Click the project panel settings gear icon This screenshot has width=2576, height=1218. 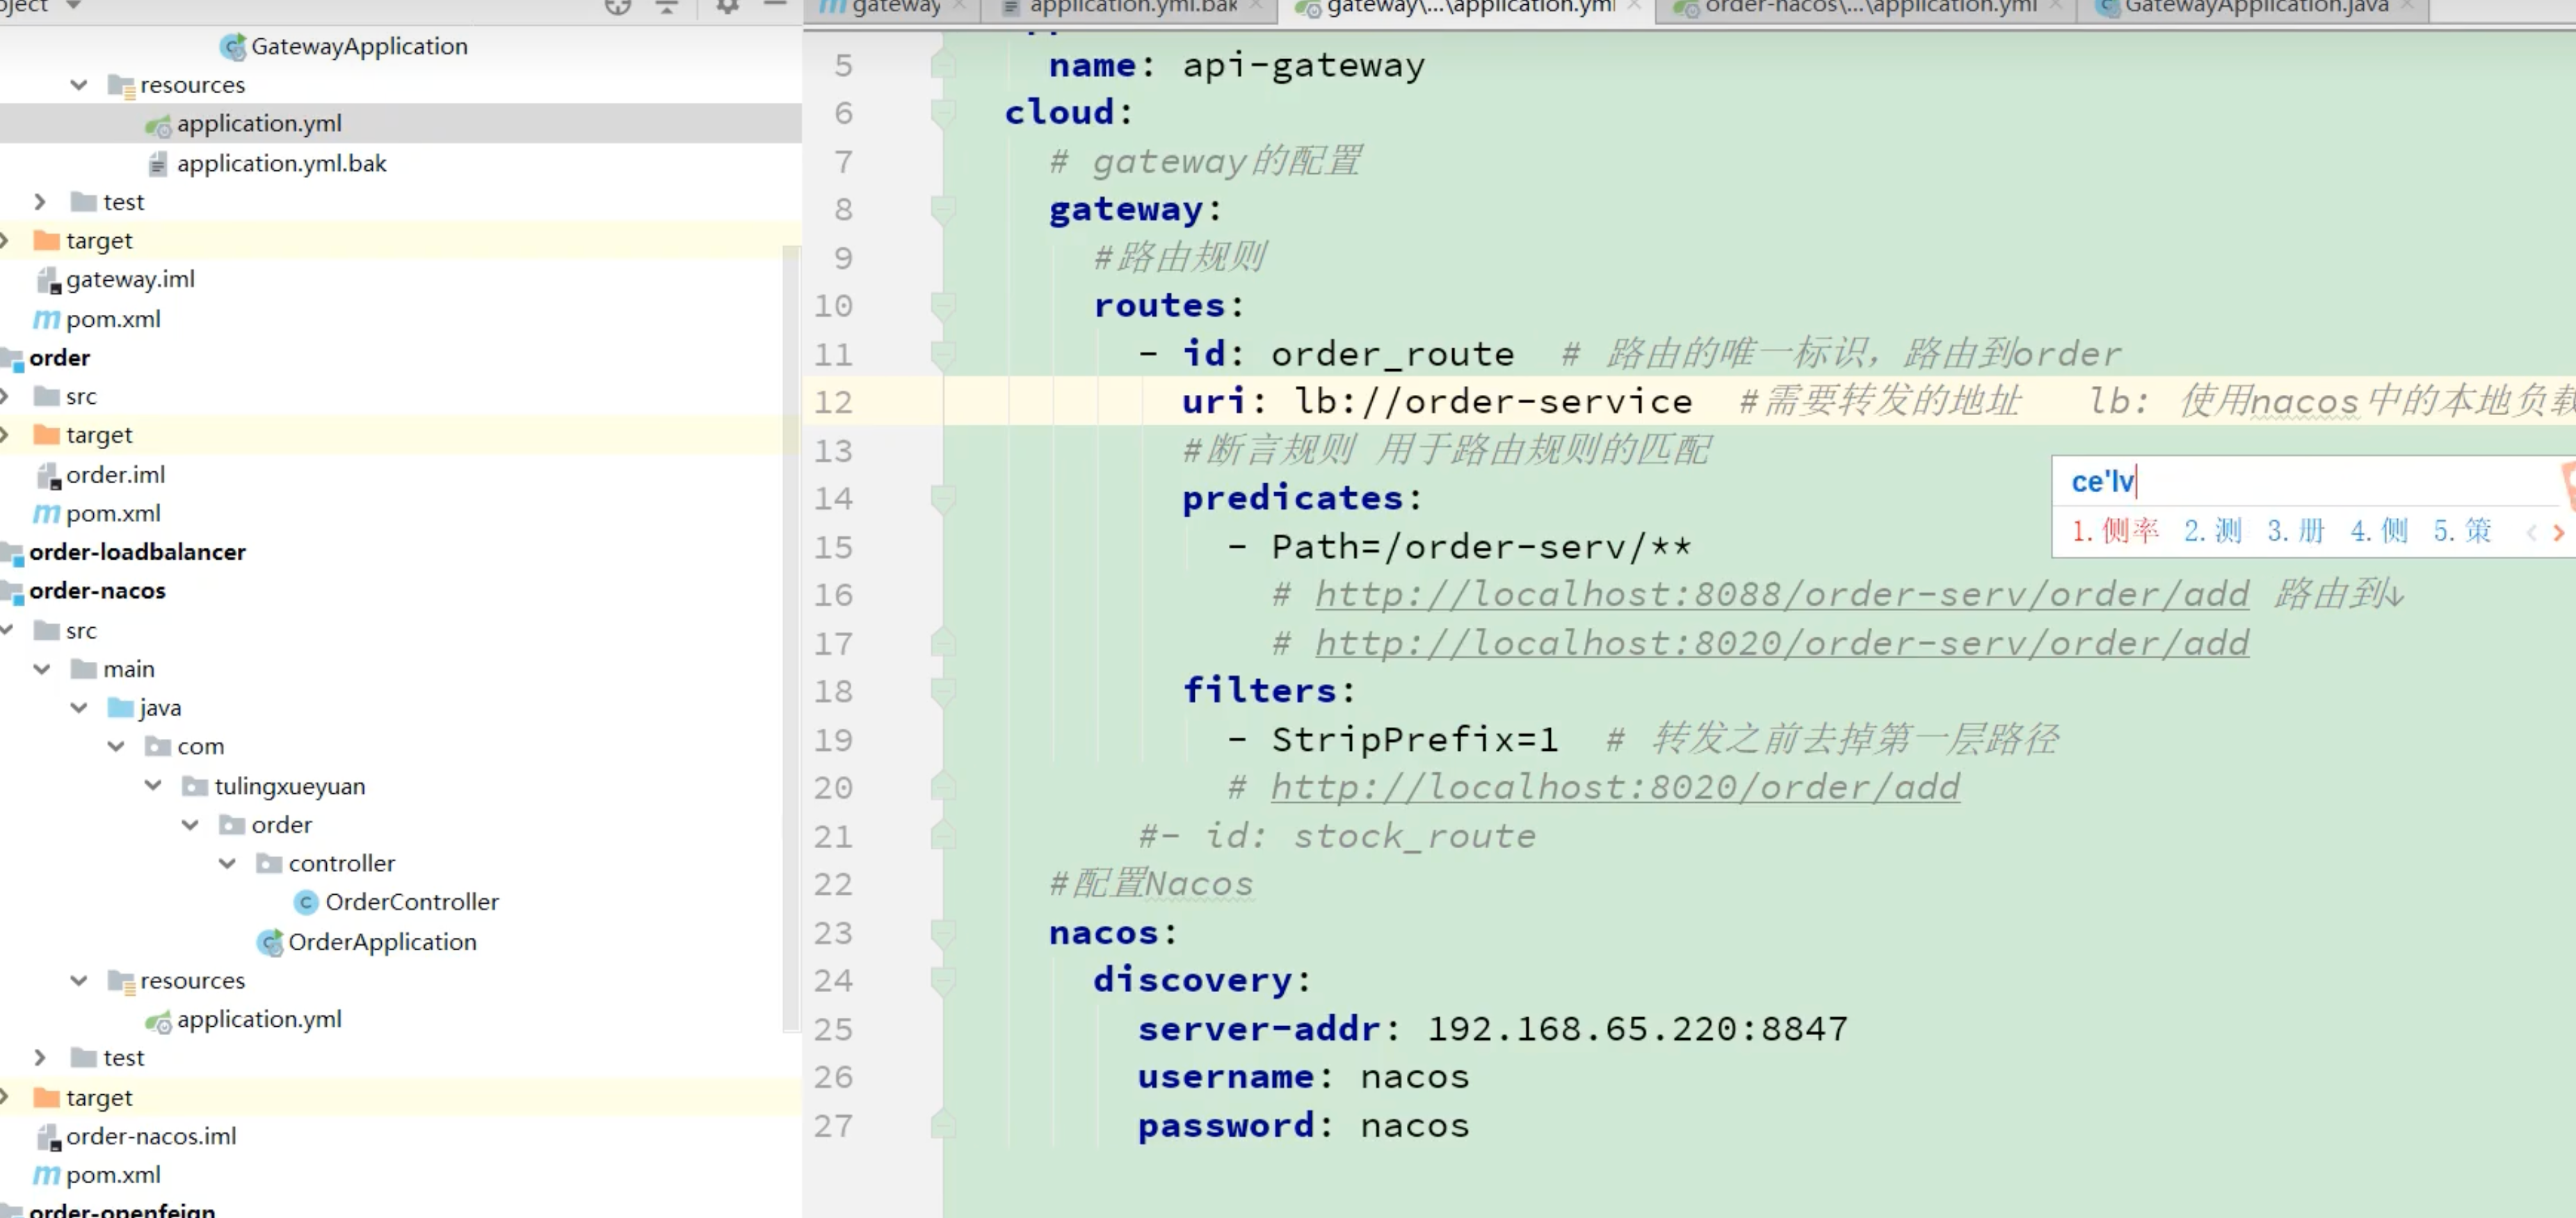[x=727, y=6]
